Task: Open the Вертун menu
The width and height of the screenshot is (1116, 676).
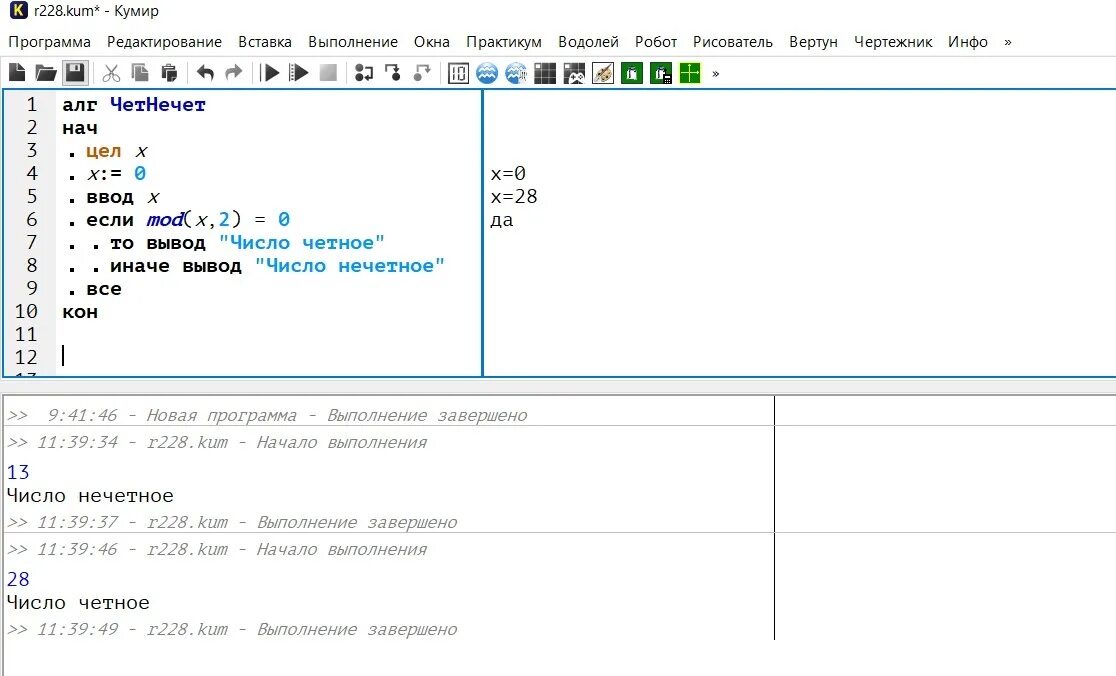Action: [813, 42]
